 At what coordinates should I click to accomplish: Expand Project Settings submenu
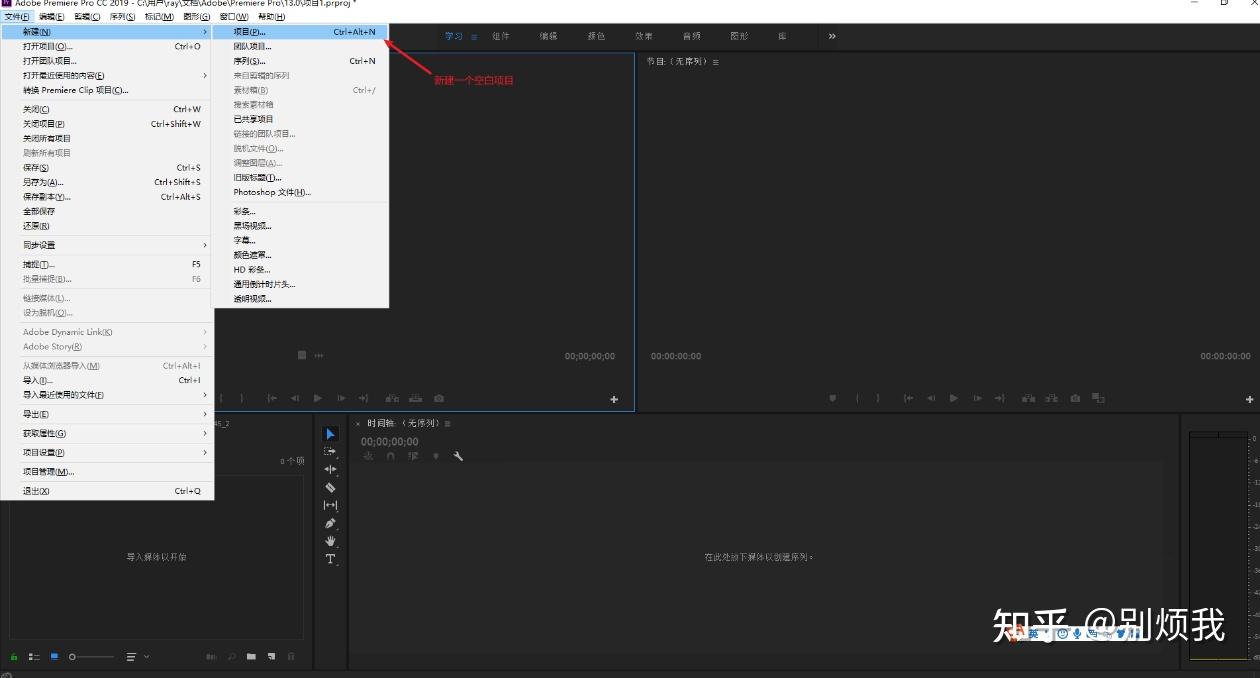pyautogui.click(x=204, y=453)
